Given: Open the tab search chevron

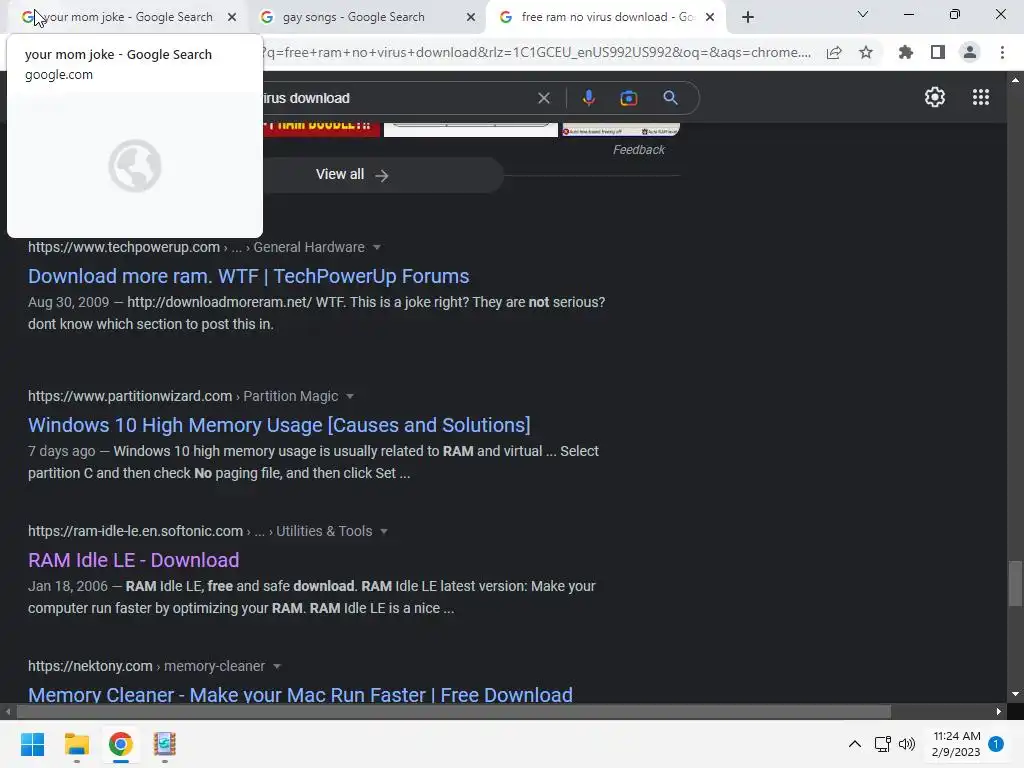Looking at the screenshot, I should [x=863, y=14].
